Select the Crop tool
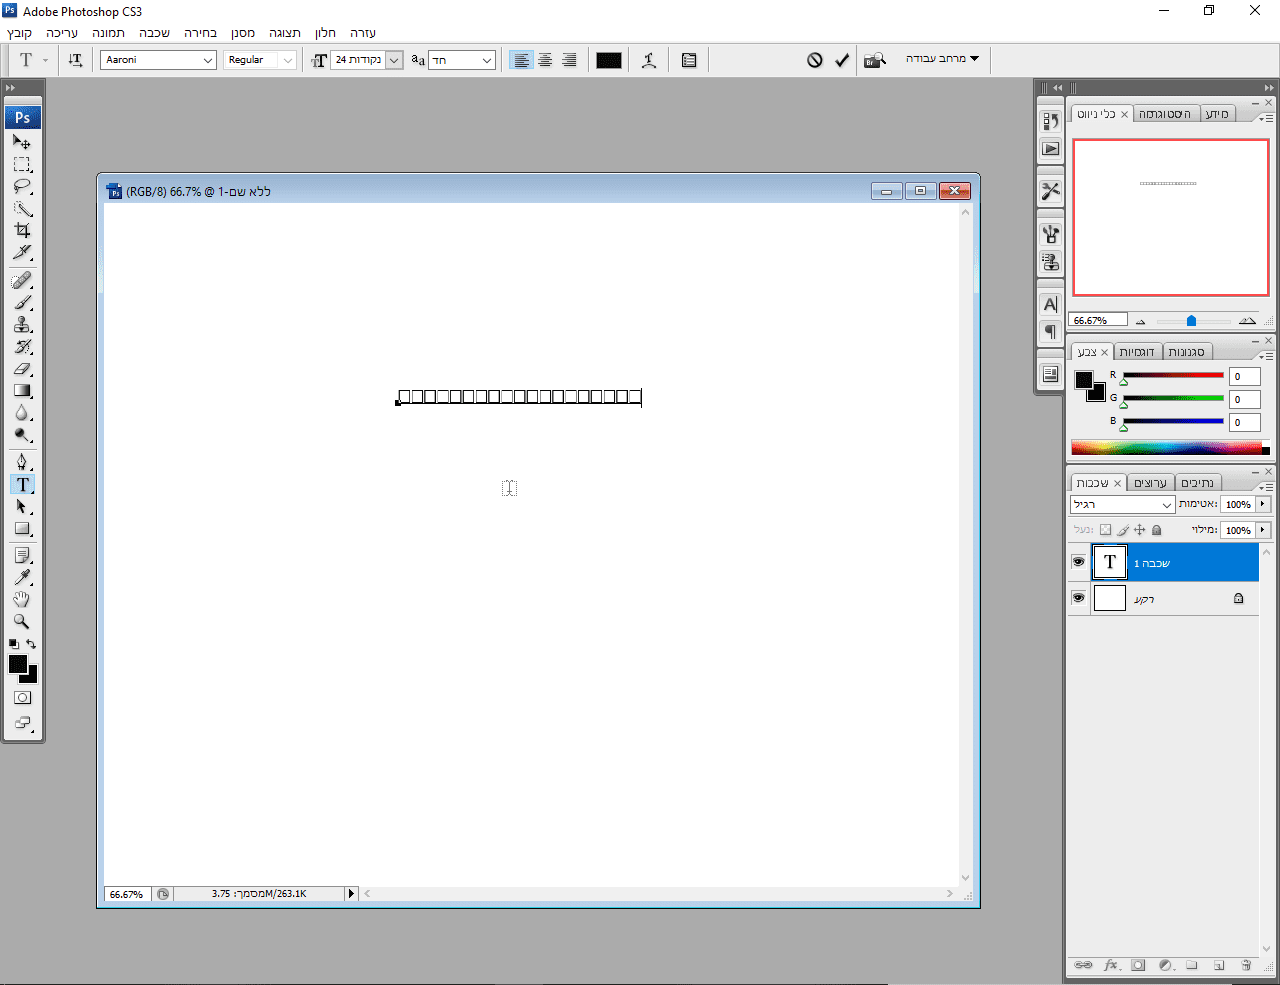 click(x=22, y=230)
